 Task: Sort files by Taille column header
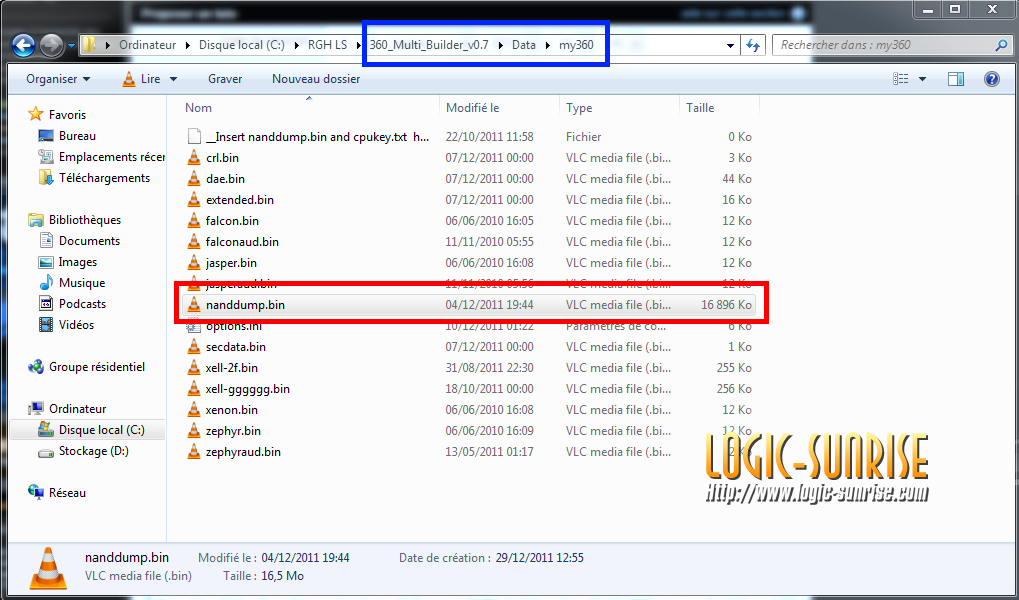(700, 108)
